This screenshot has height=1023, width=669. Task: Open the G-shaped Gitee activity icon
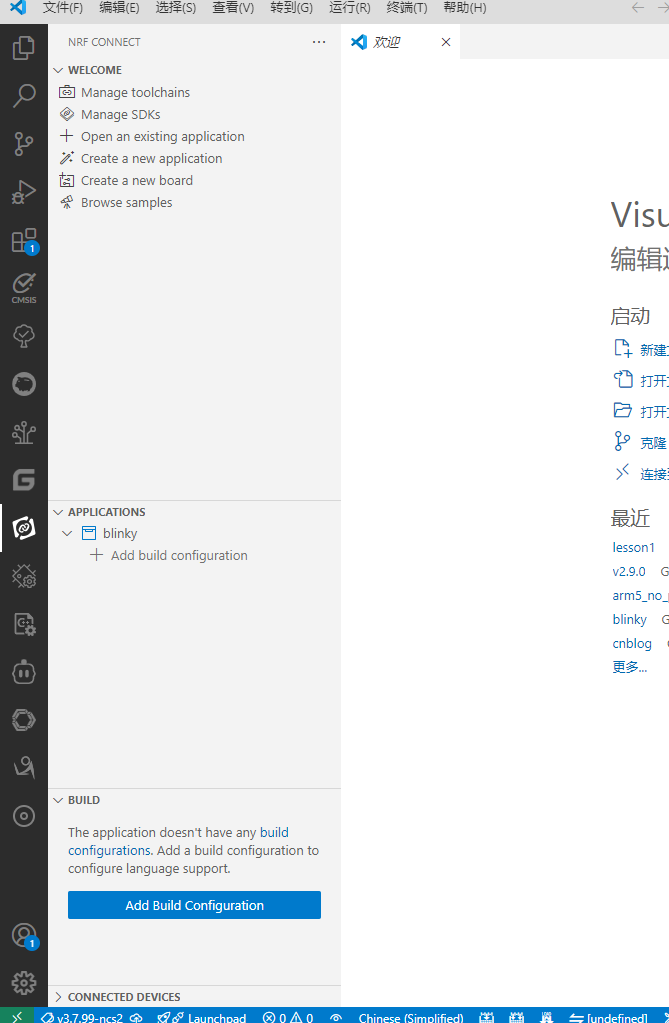tap(23, 480)
